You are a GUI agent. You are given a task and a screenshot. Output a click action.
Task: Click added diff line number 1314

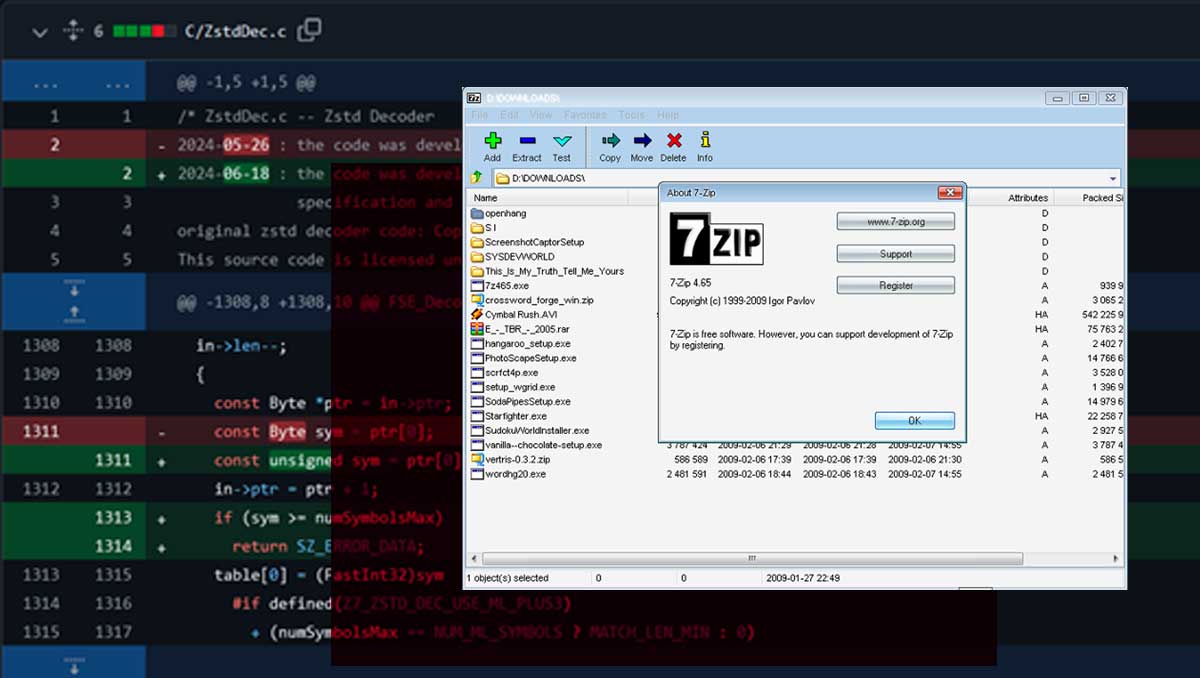[x=113, y=547]
